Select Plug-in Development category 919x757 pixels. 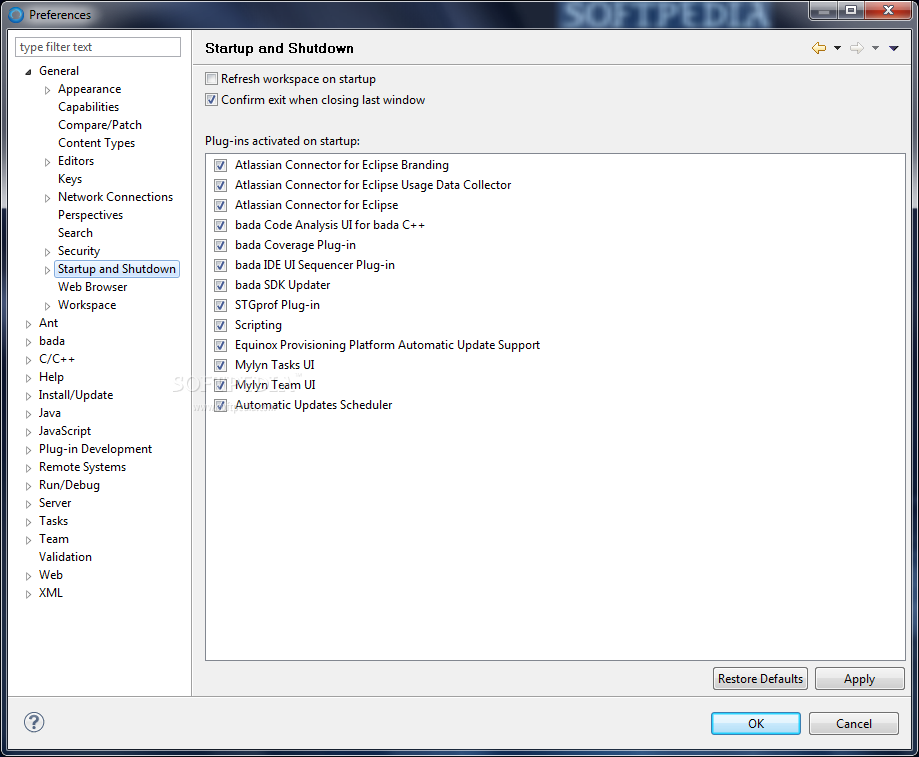pos(95,449)
